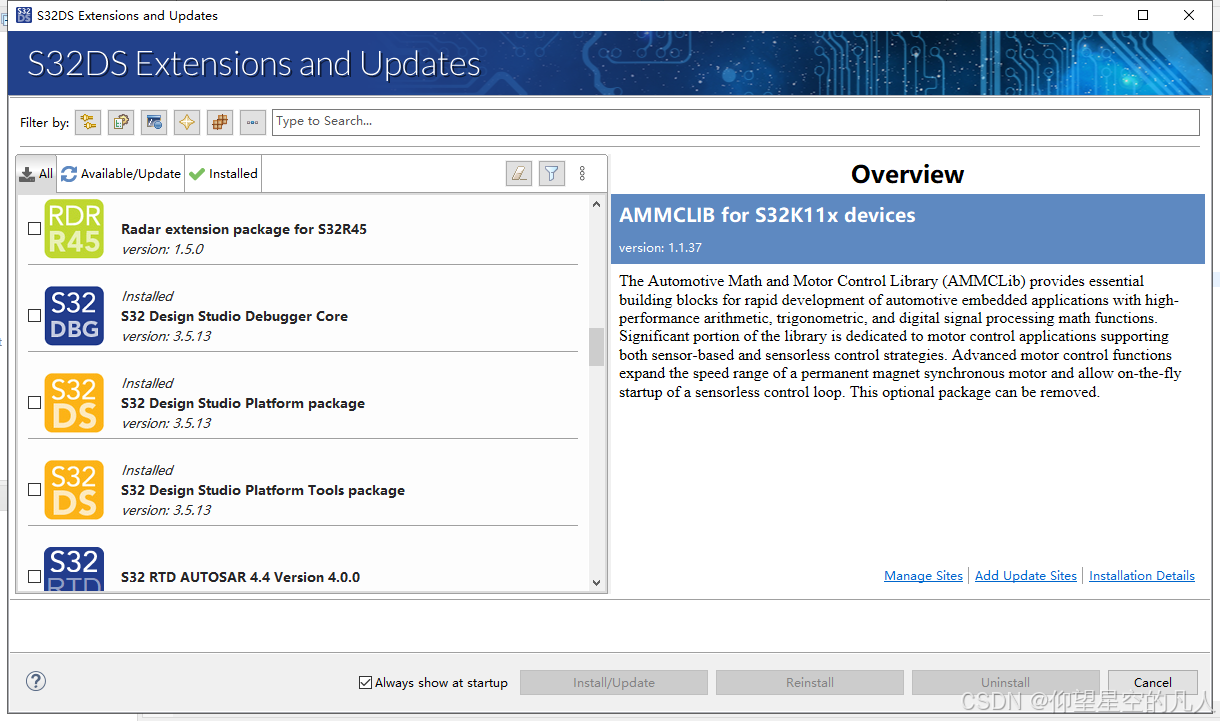Open the Manage Sites link
The image size is (1220, 721).
923,576
